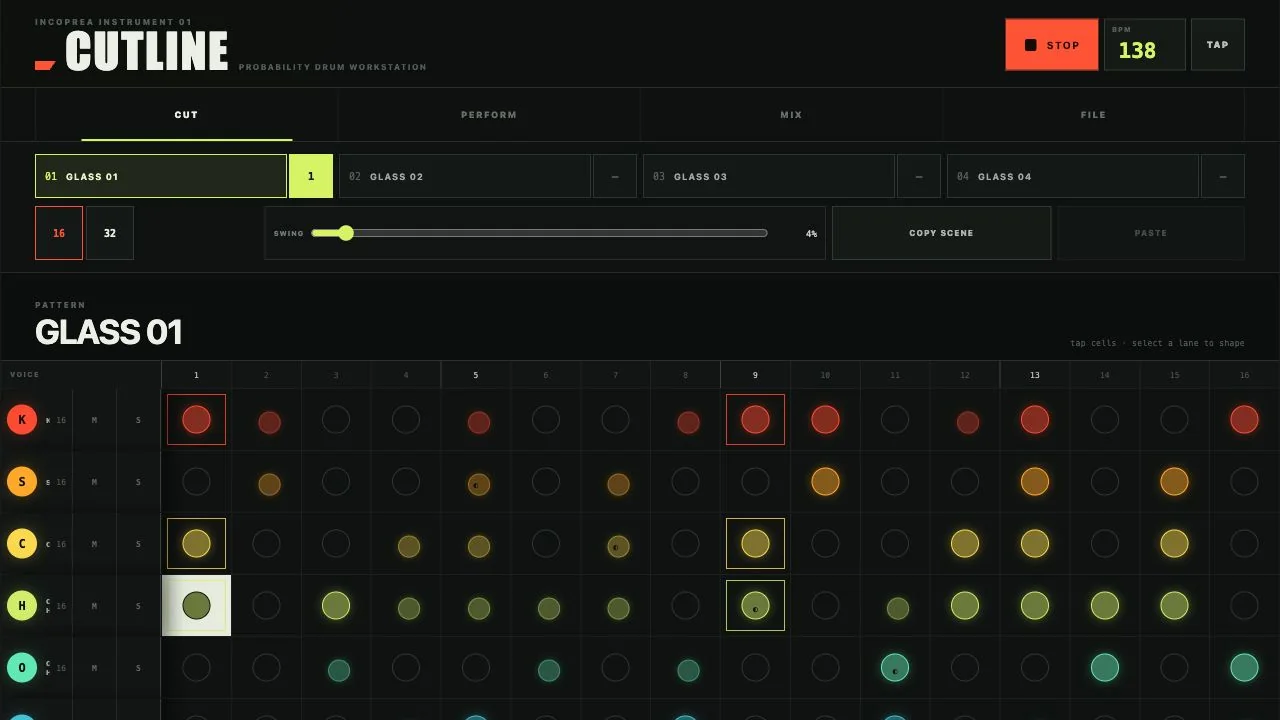Mute the H voice lane

95,606
